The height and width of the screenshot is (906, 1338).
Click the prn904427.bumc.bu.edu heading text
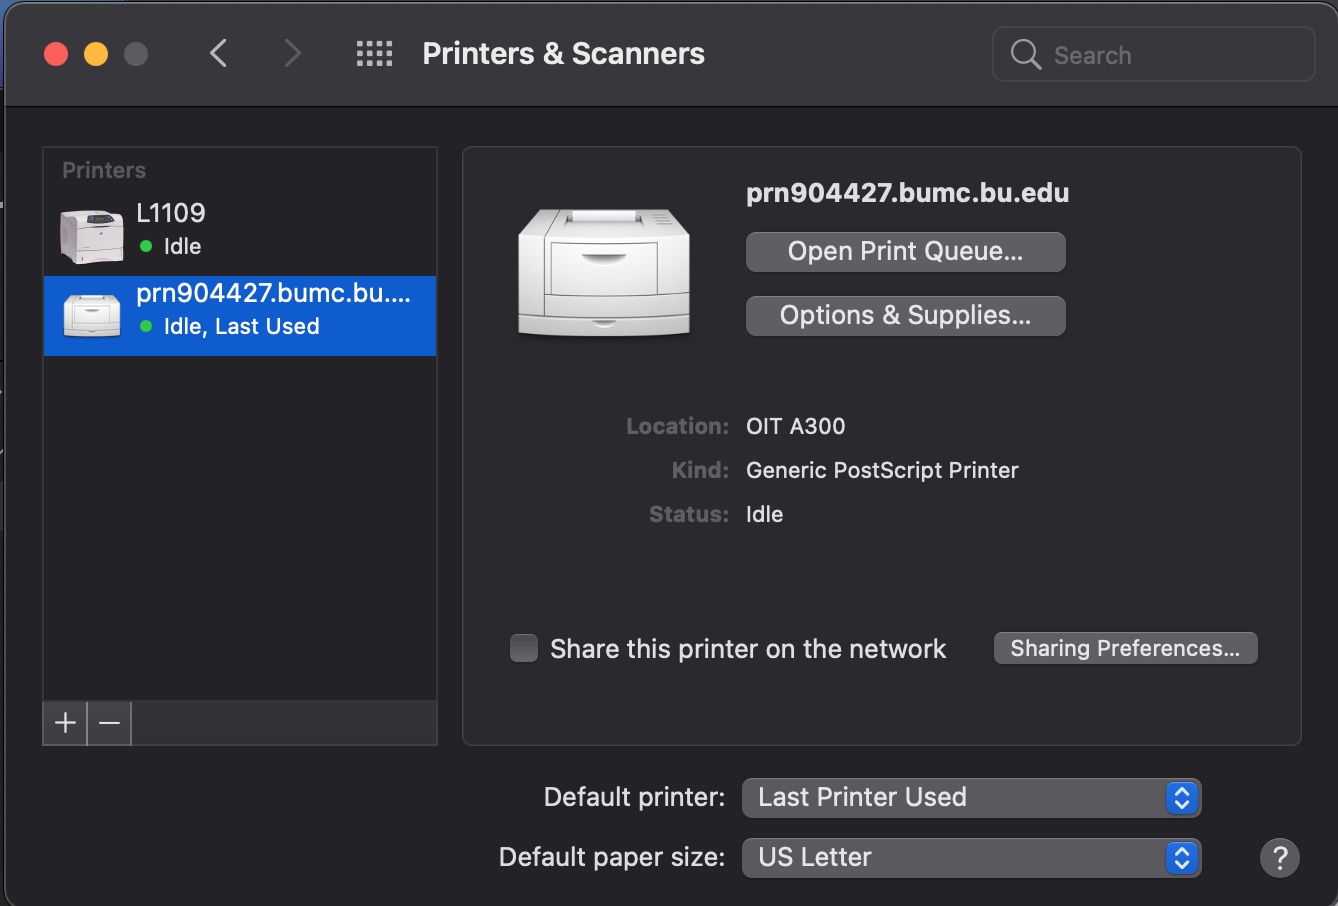coord(908,193)
